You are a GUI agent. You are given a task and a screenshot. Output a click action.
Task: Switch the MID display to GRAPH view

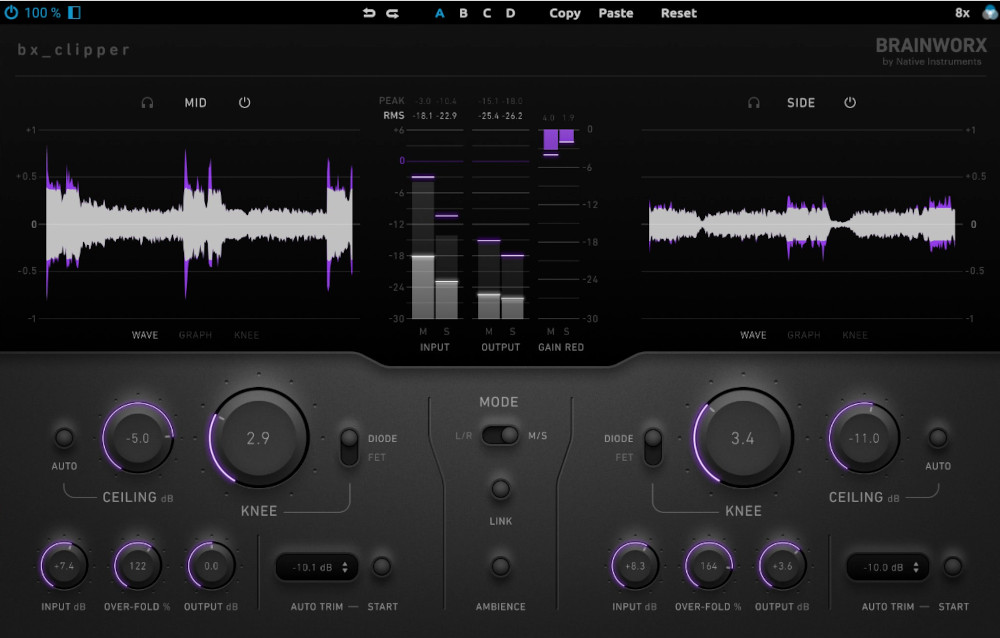[x=195, y=335]
